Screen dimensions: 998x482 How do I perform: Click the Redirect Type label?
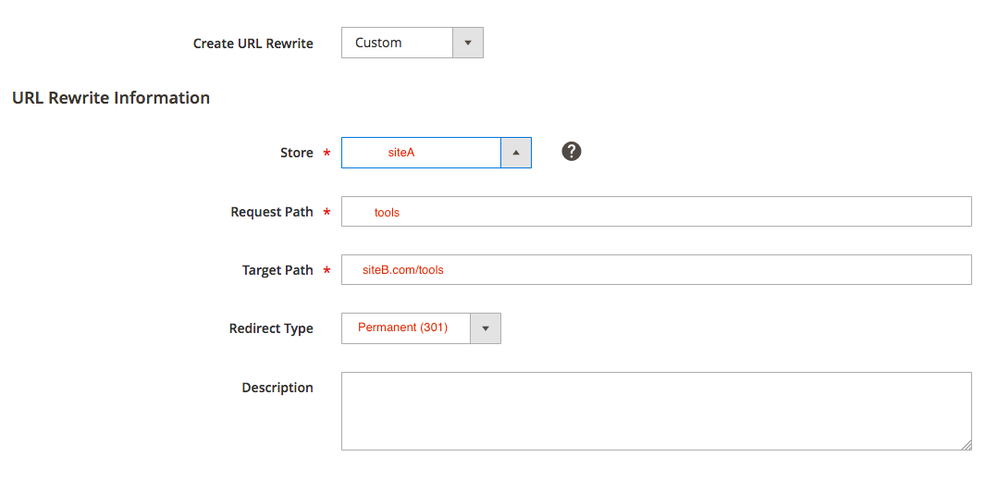[x=271, y=329]
